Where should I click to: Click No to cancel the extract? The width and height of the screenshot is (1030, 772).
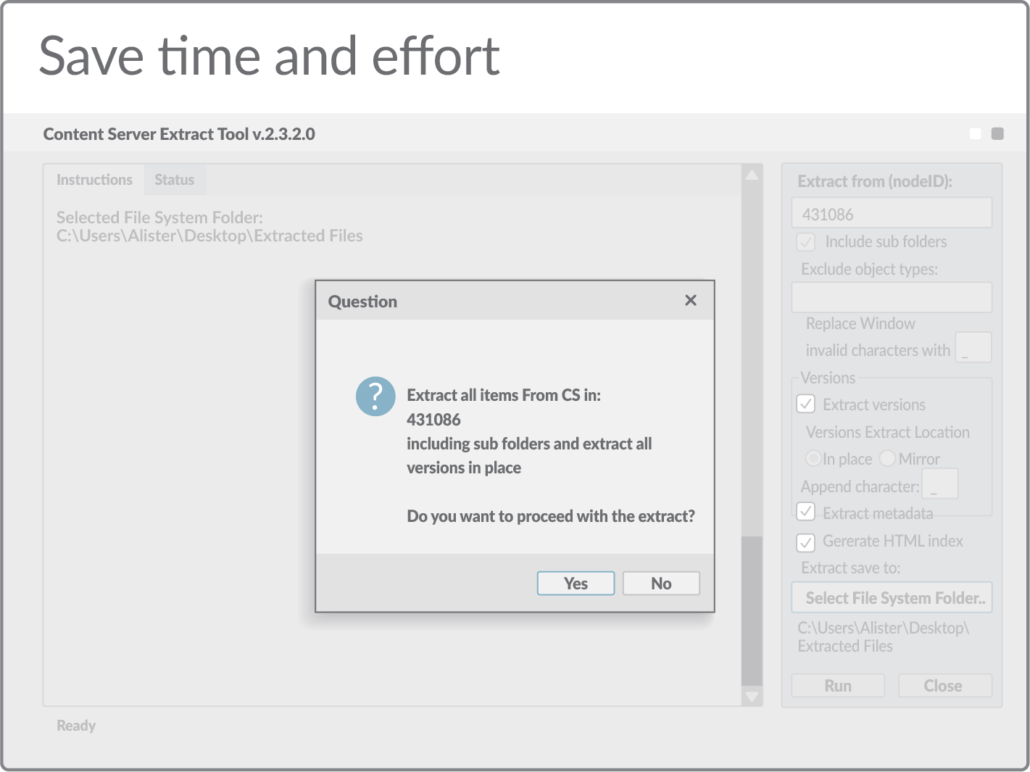click(x=660, y=583)
